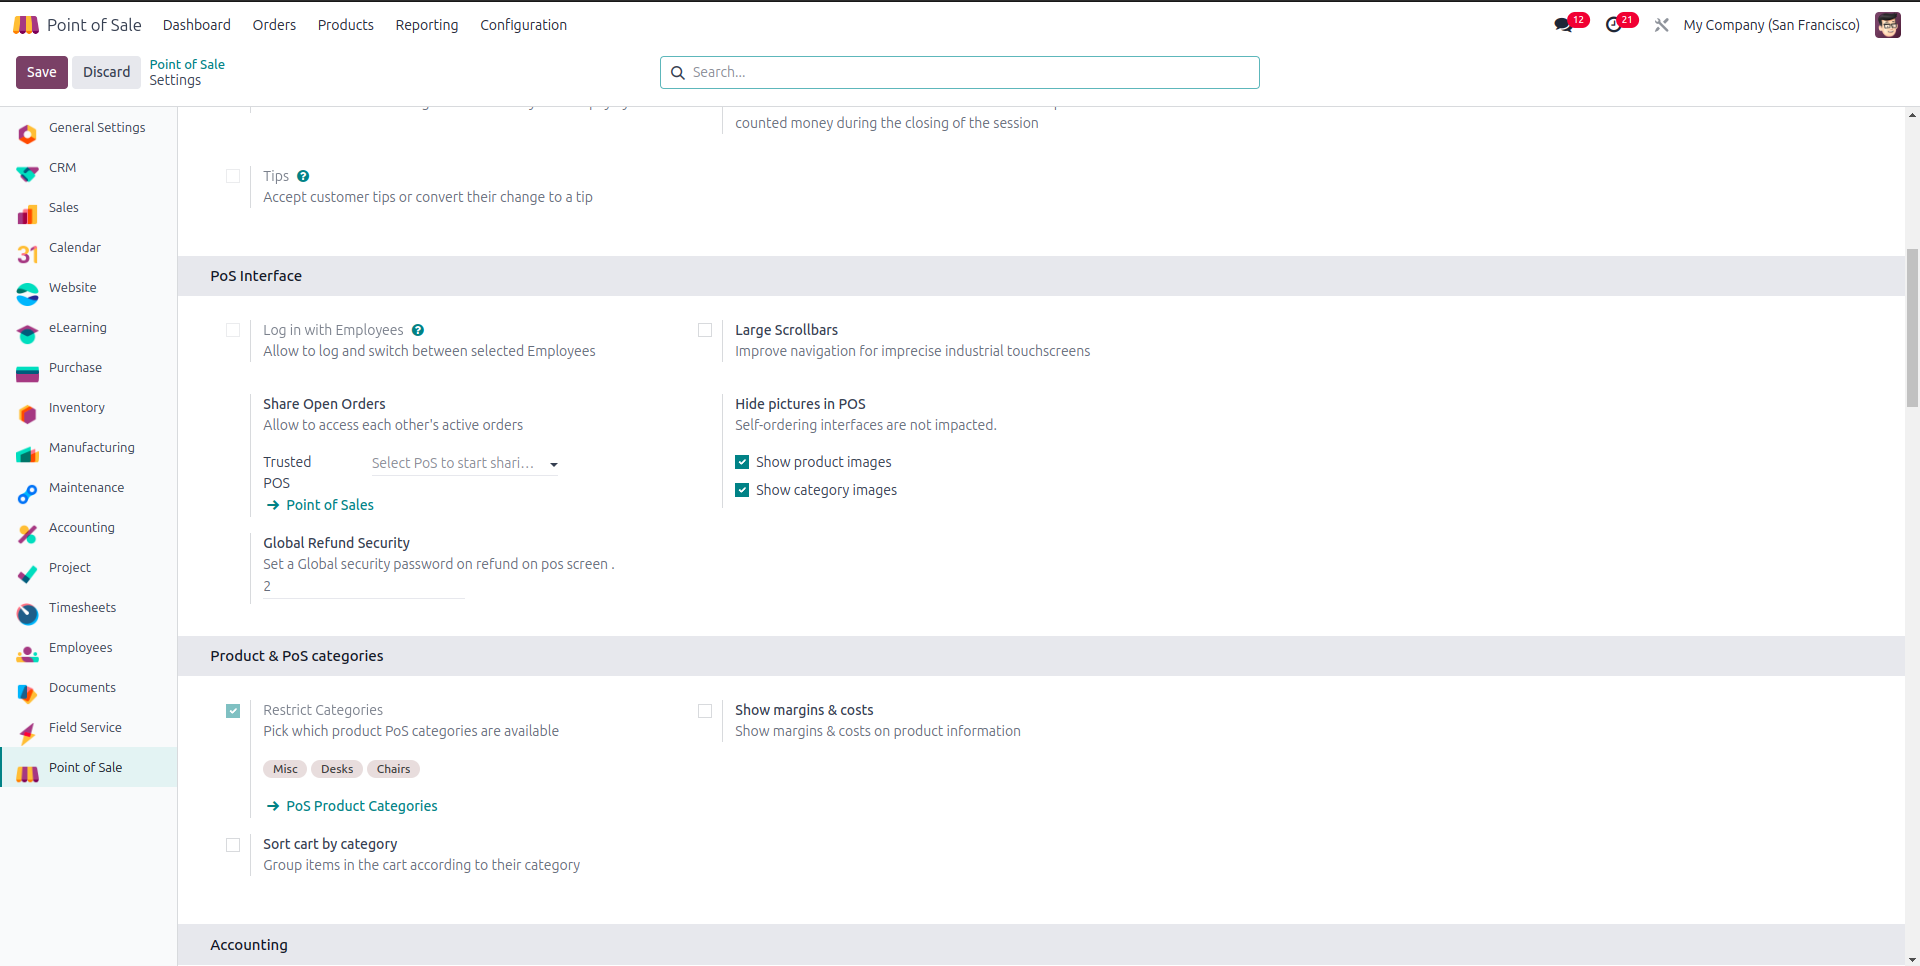Click the user avatar in top right
Screen dimensions: 1920x966
click(x=1887, y=25)
